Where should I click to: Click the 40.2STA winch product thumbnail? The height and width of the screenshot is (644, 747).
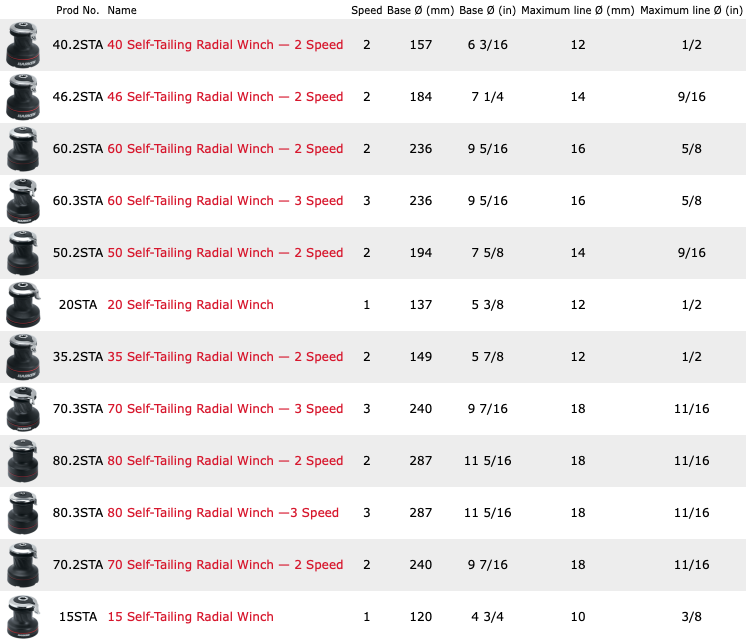tap(22, 46)
